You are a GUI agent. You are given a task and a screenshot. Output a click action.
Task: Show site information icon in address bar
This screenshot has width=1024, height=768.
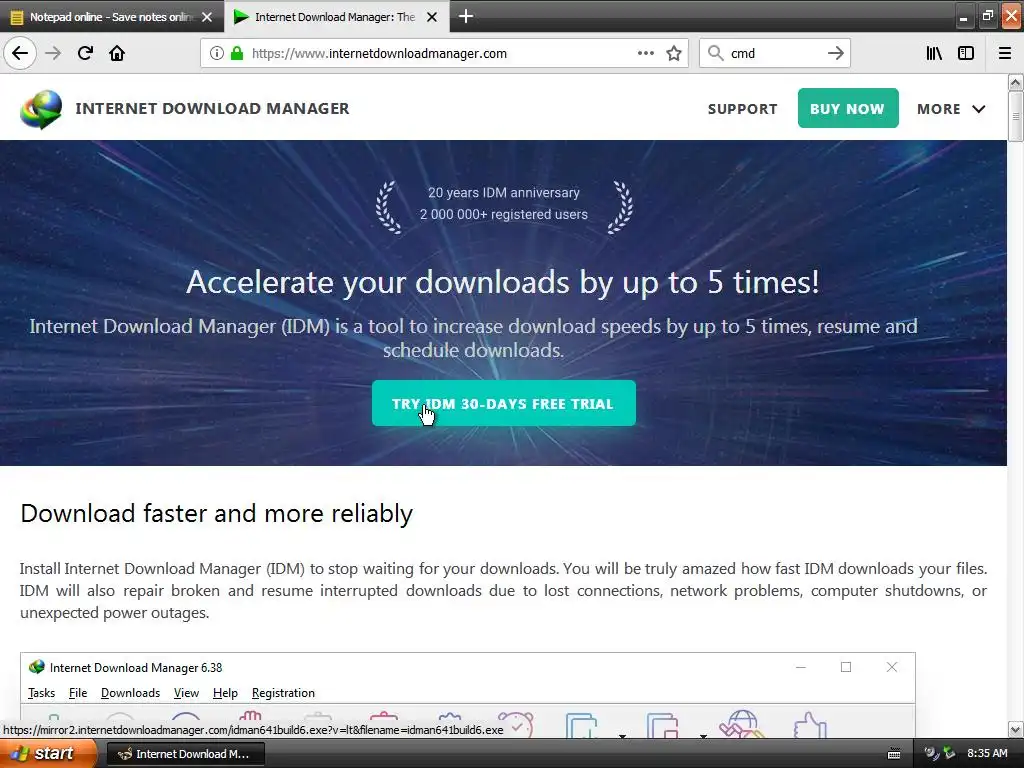pos(217,54)
